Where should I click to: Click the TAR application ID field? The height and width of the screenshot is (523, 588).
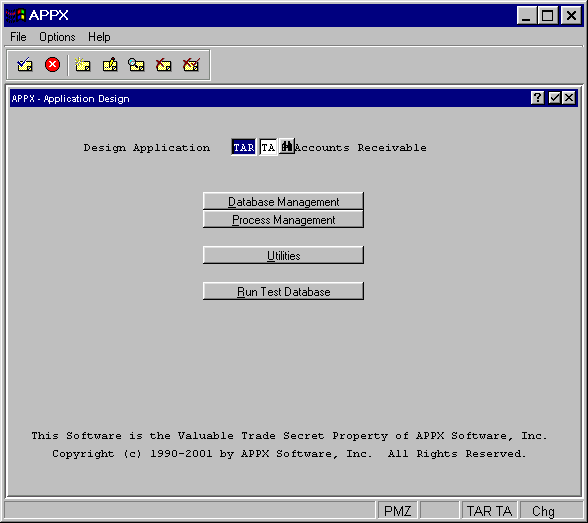pyautogui.click(x=244, y=147)
